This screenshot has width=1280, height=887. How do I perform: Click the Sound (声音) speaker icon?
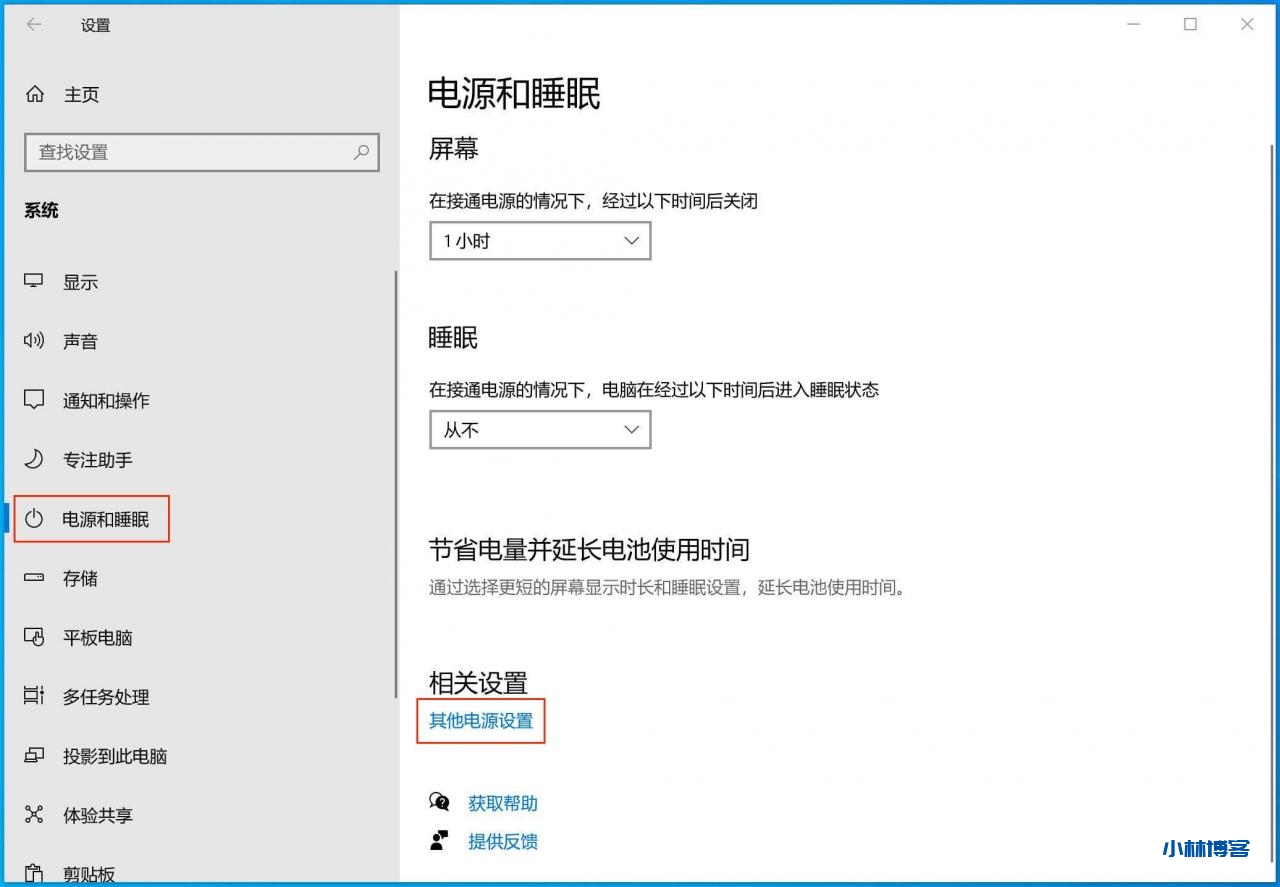tap(34, 341)
